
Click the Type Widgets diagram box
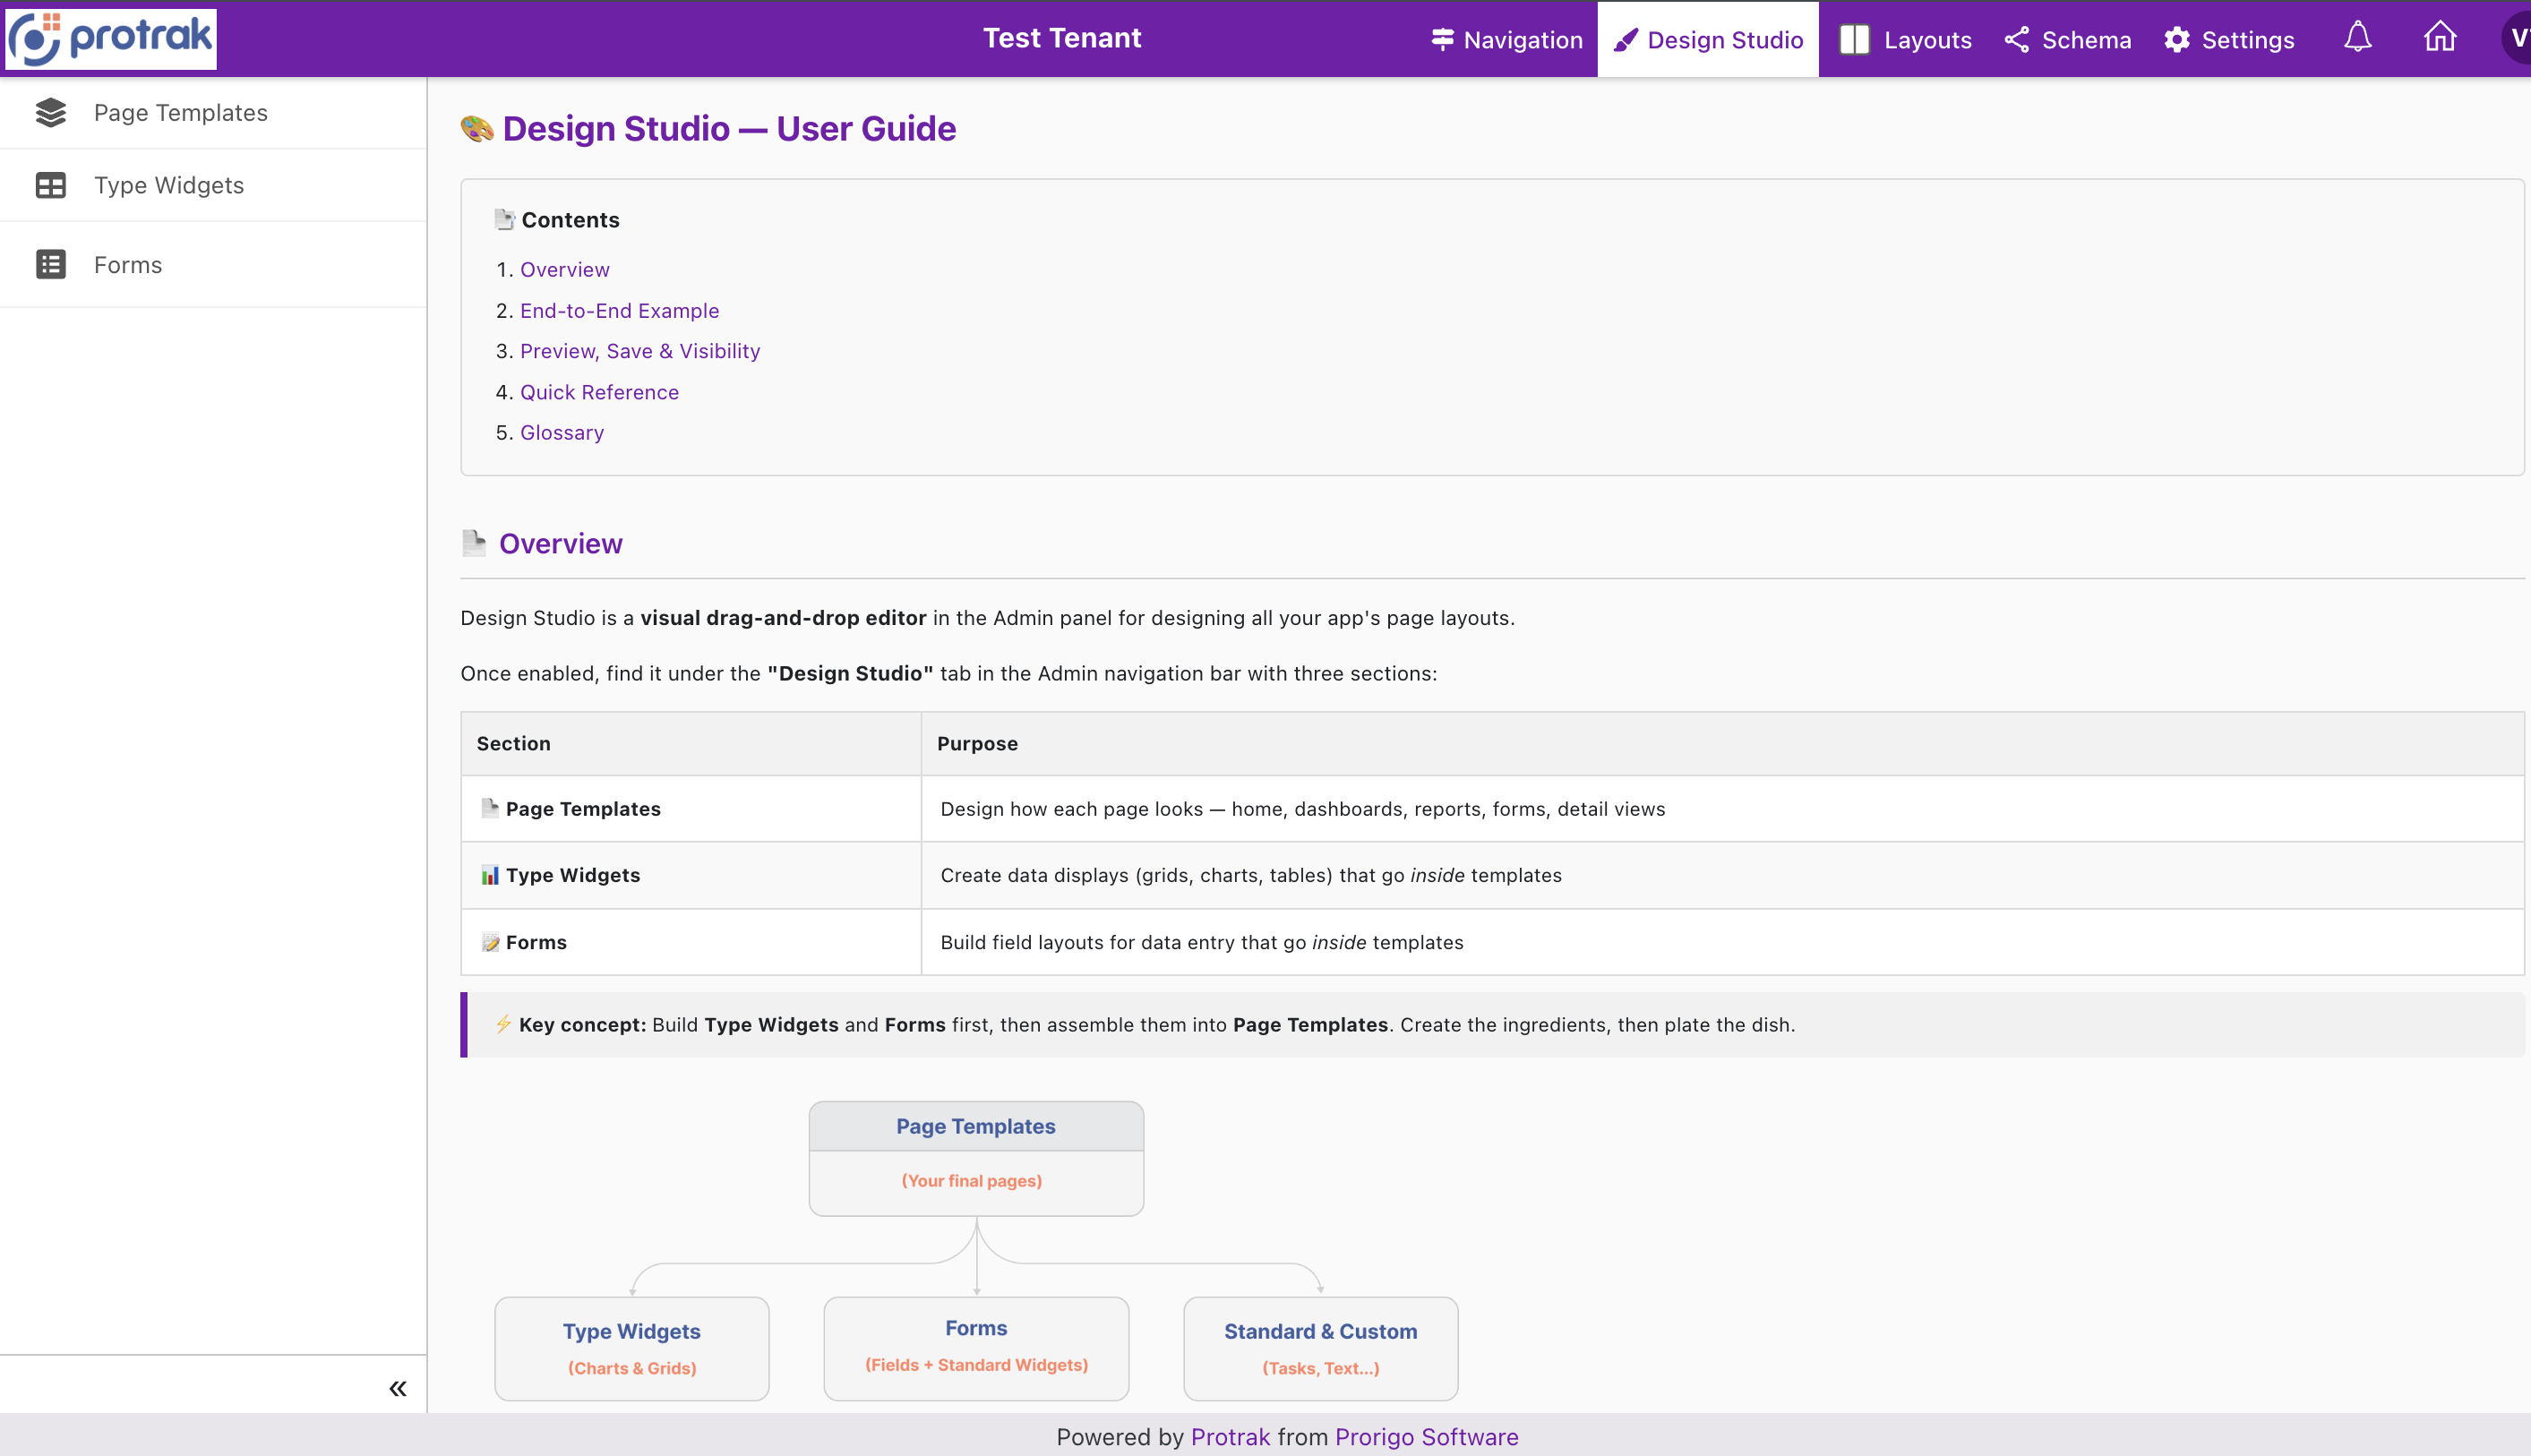click(x=632, y=1348)
